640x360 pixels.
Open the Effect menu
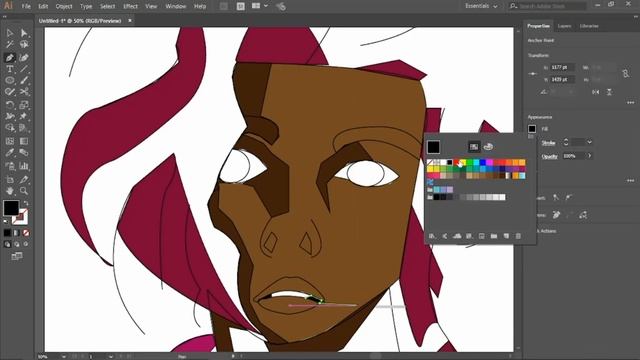click(x=130, y=6)
